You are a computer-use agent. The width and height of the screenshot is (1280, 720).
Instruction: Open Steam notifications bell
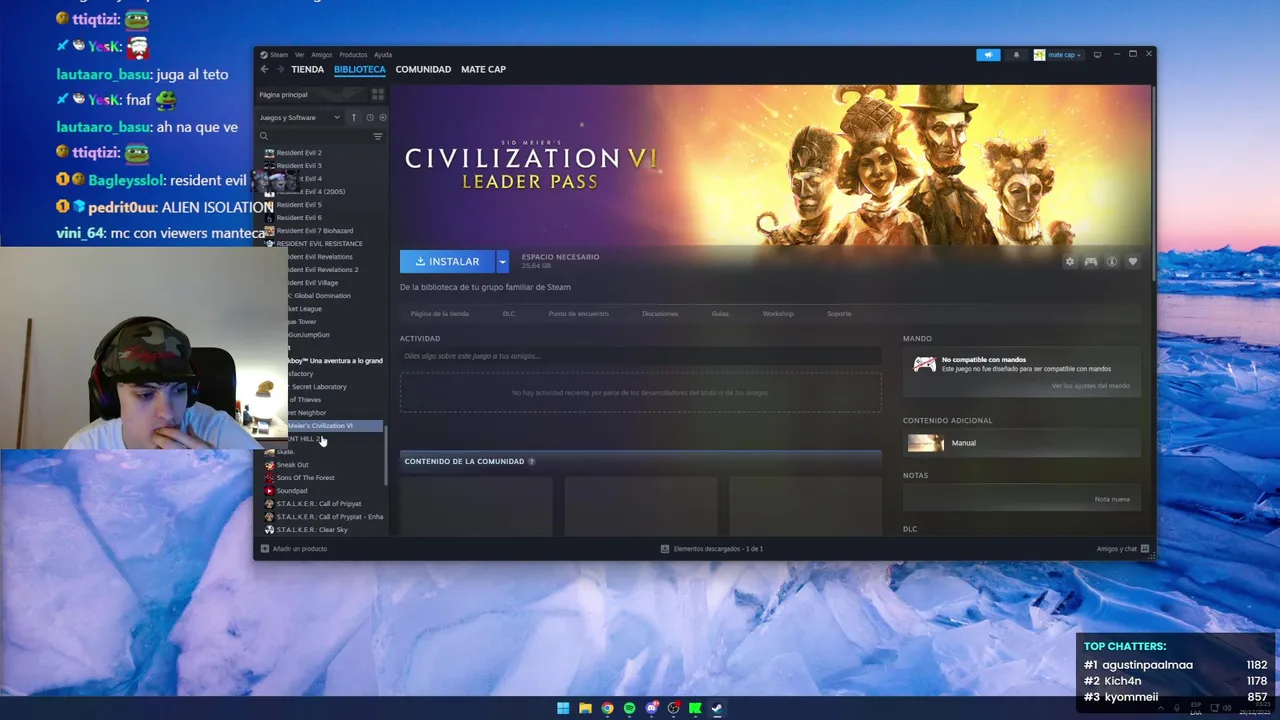click(1016, 55)
